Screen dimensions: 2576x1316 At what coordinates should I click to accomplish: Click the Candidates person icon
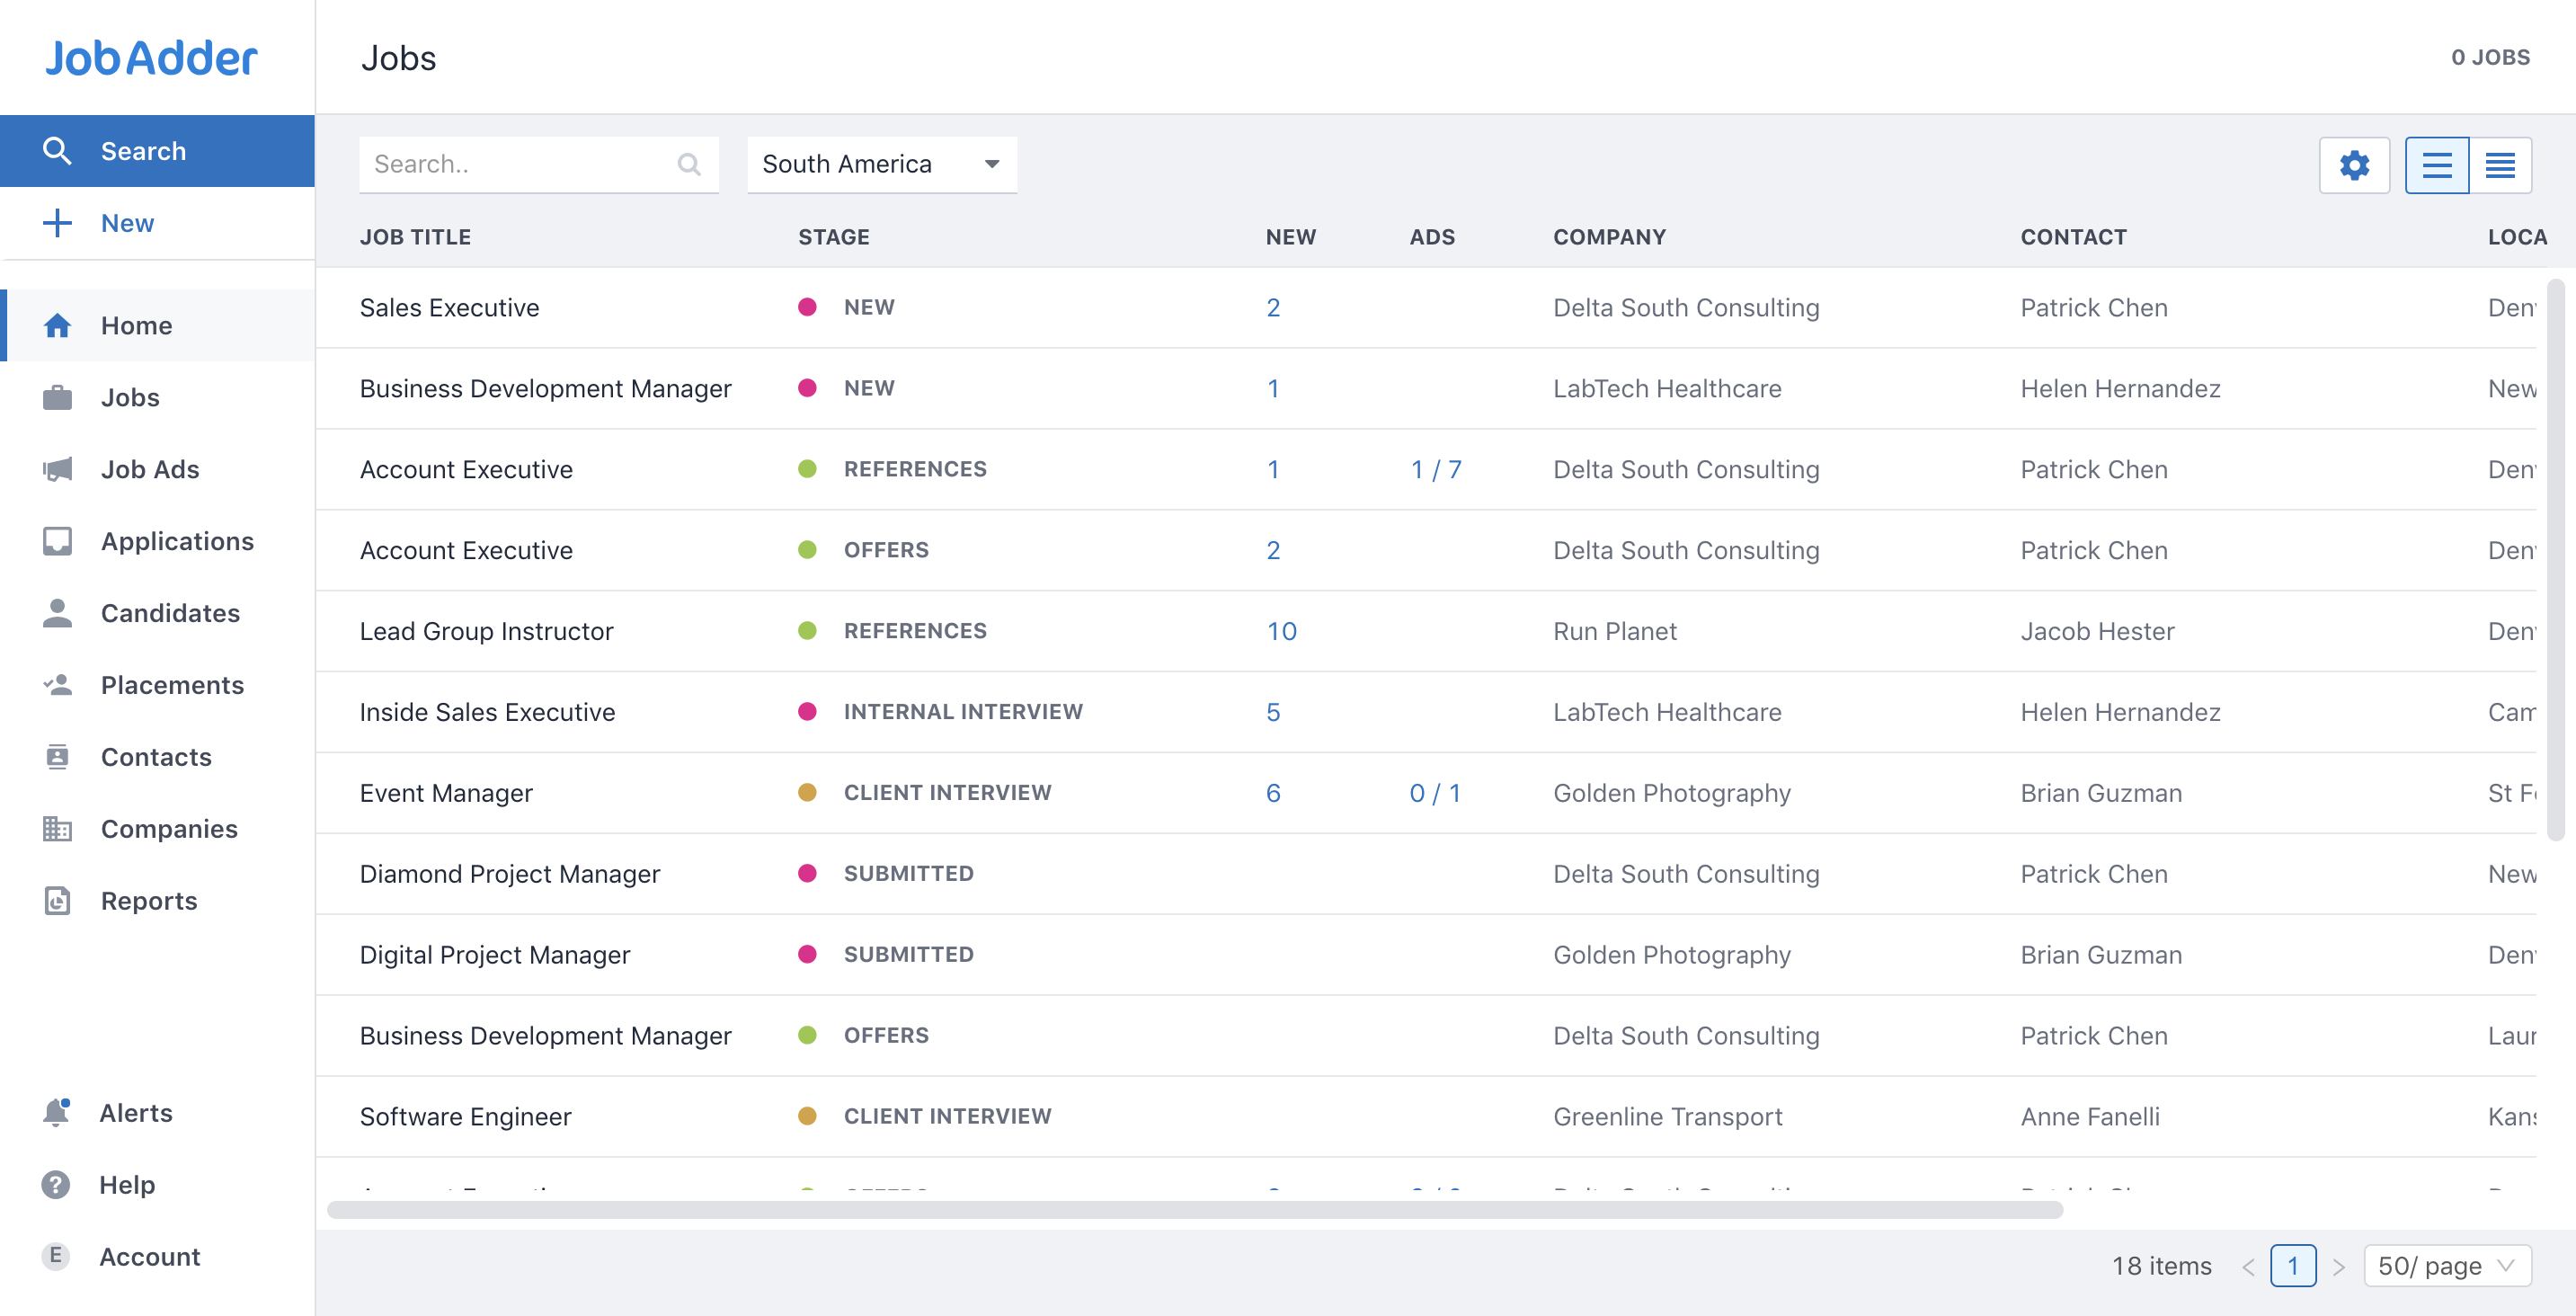pos(57,613)
